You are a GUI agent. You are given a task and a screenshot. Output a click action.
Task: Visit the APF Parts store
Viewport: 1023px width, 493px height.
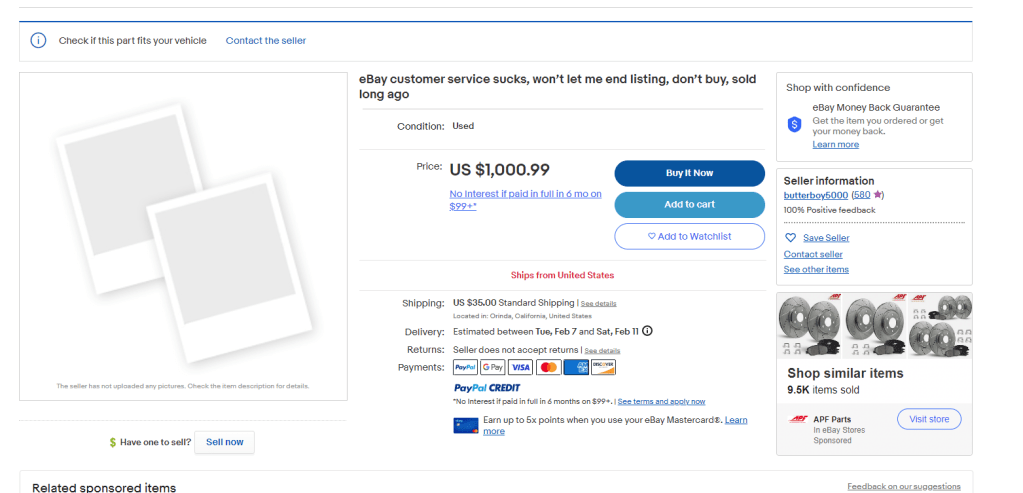point(928,419)
